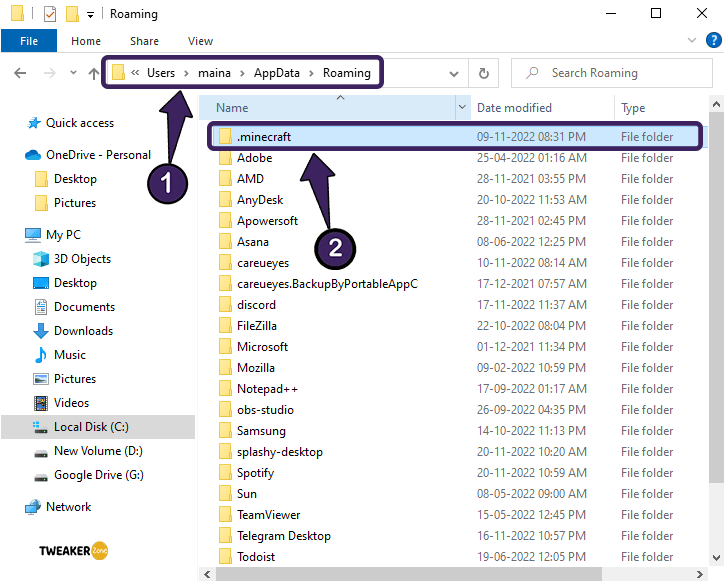Click the Forward navigation arrow
The width and height of the screenshot is (724, 581).
pos(49,73)
